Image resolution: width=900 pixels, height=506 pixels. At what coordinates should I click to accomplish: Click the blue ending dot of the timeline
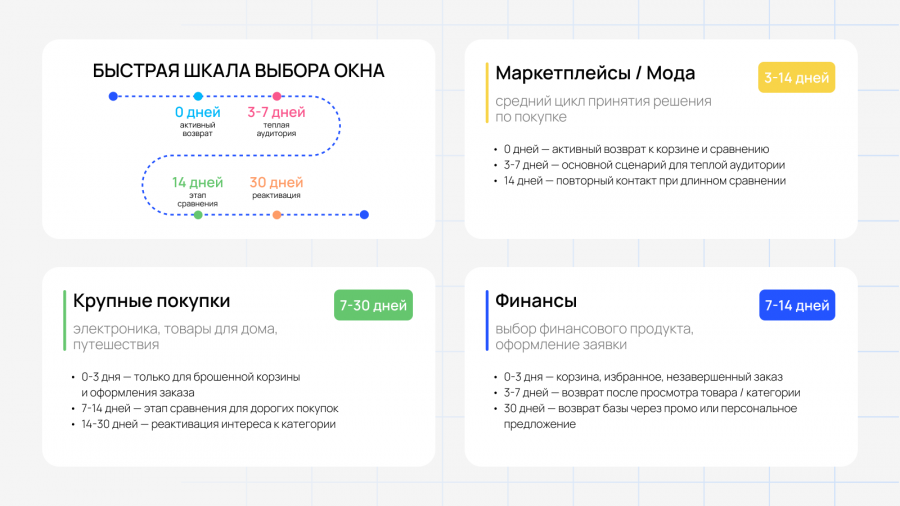click(x=364, y=215)
